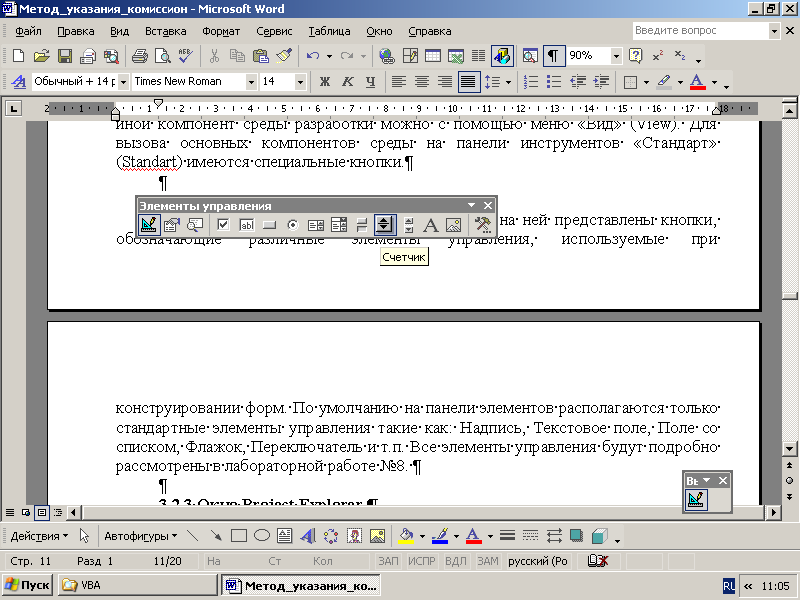Screen dimensions: 800x600
Task: Open the Вставка menu
Action: tap(165, 31)
